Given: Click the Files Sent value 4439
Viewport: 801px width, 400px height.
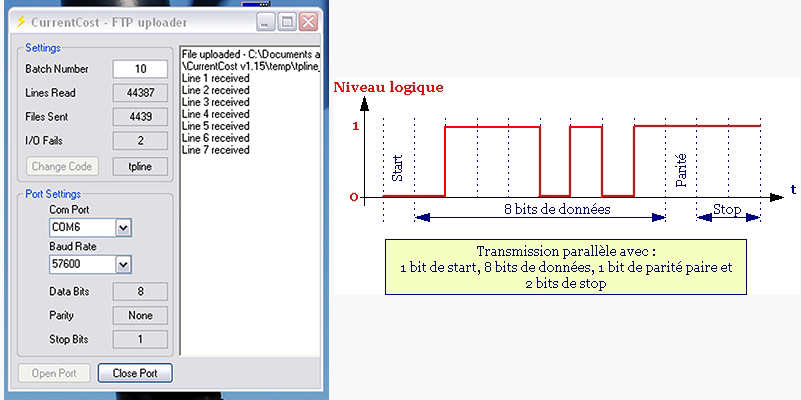Looking at the screenshot, I should 139,117.
